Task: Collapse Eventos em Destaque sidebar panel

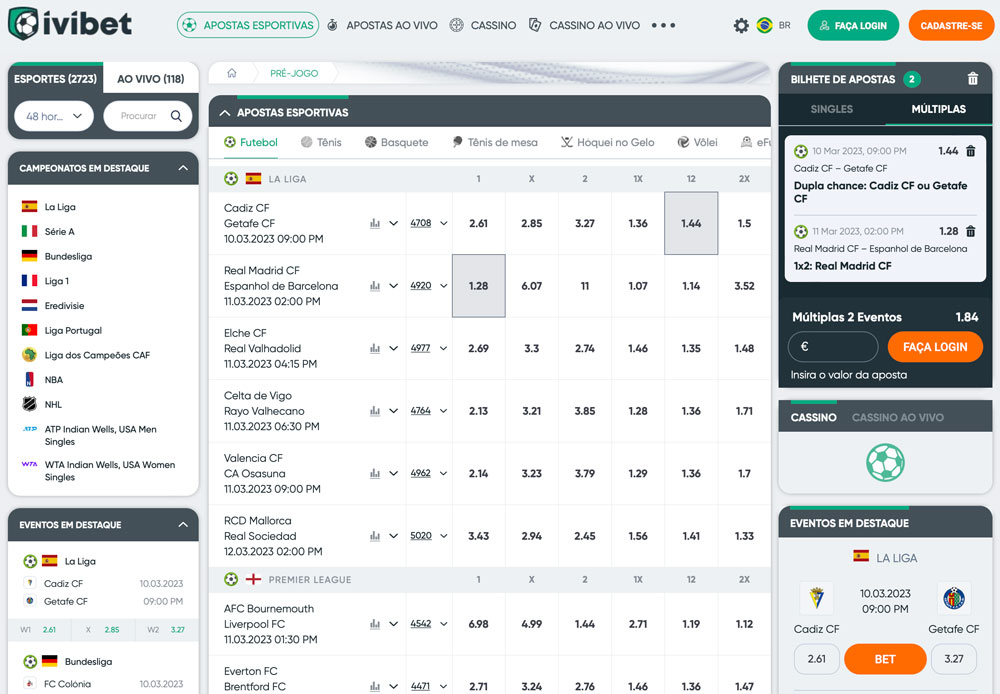Action: (x=183, y=524)
